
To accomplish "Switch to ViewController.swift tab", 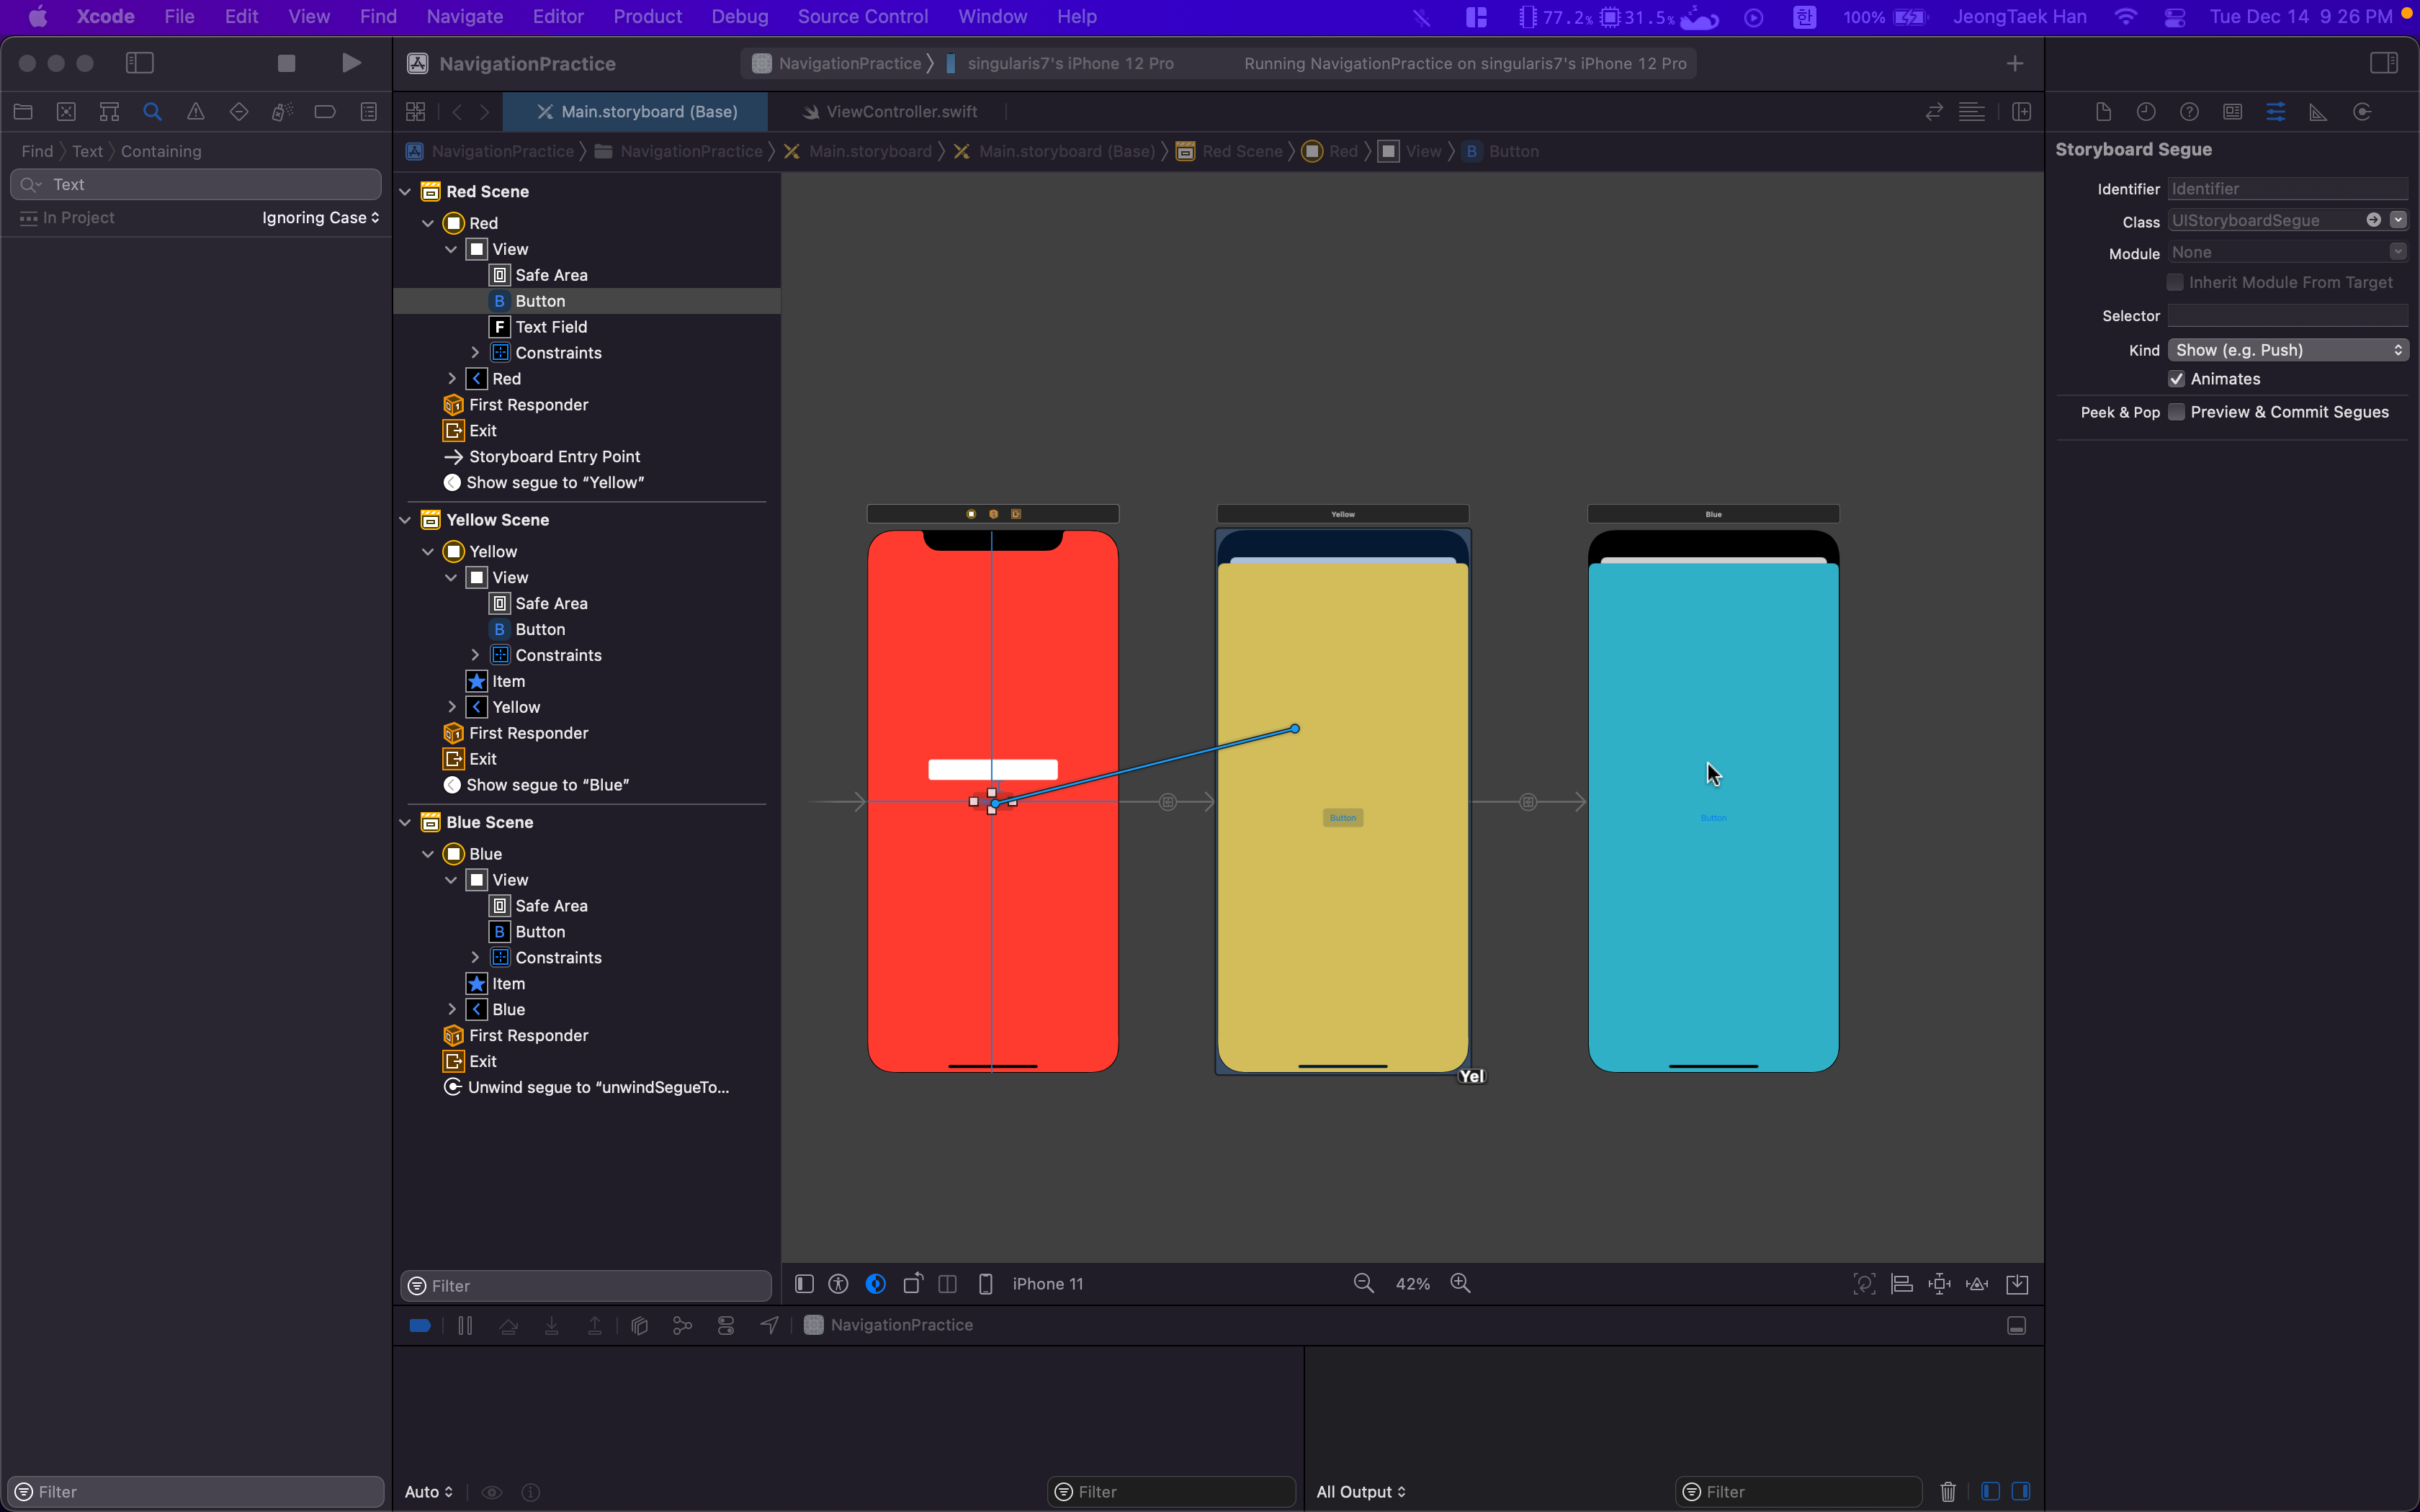I will pyautogui.click(x=900, y=112).
